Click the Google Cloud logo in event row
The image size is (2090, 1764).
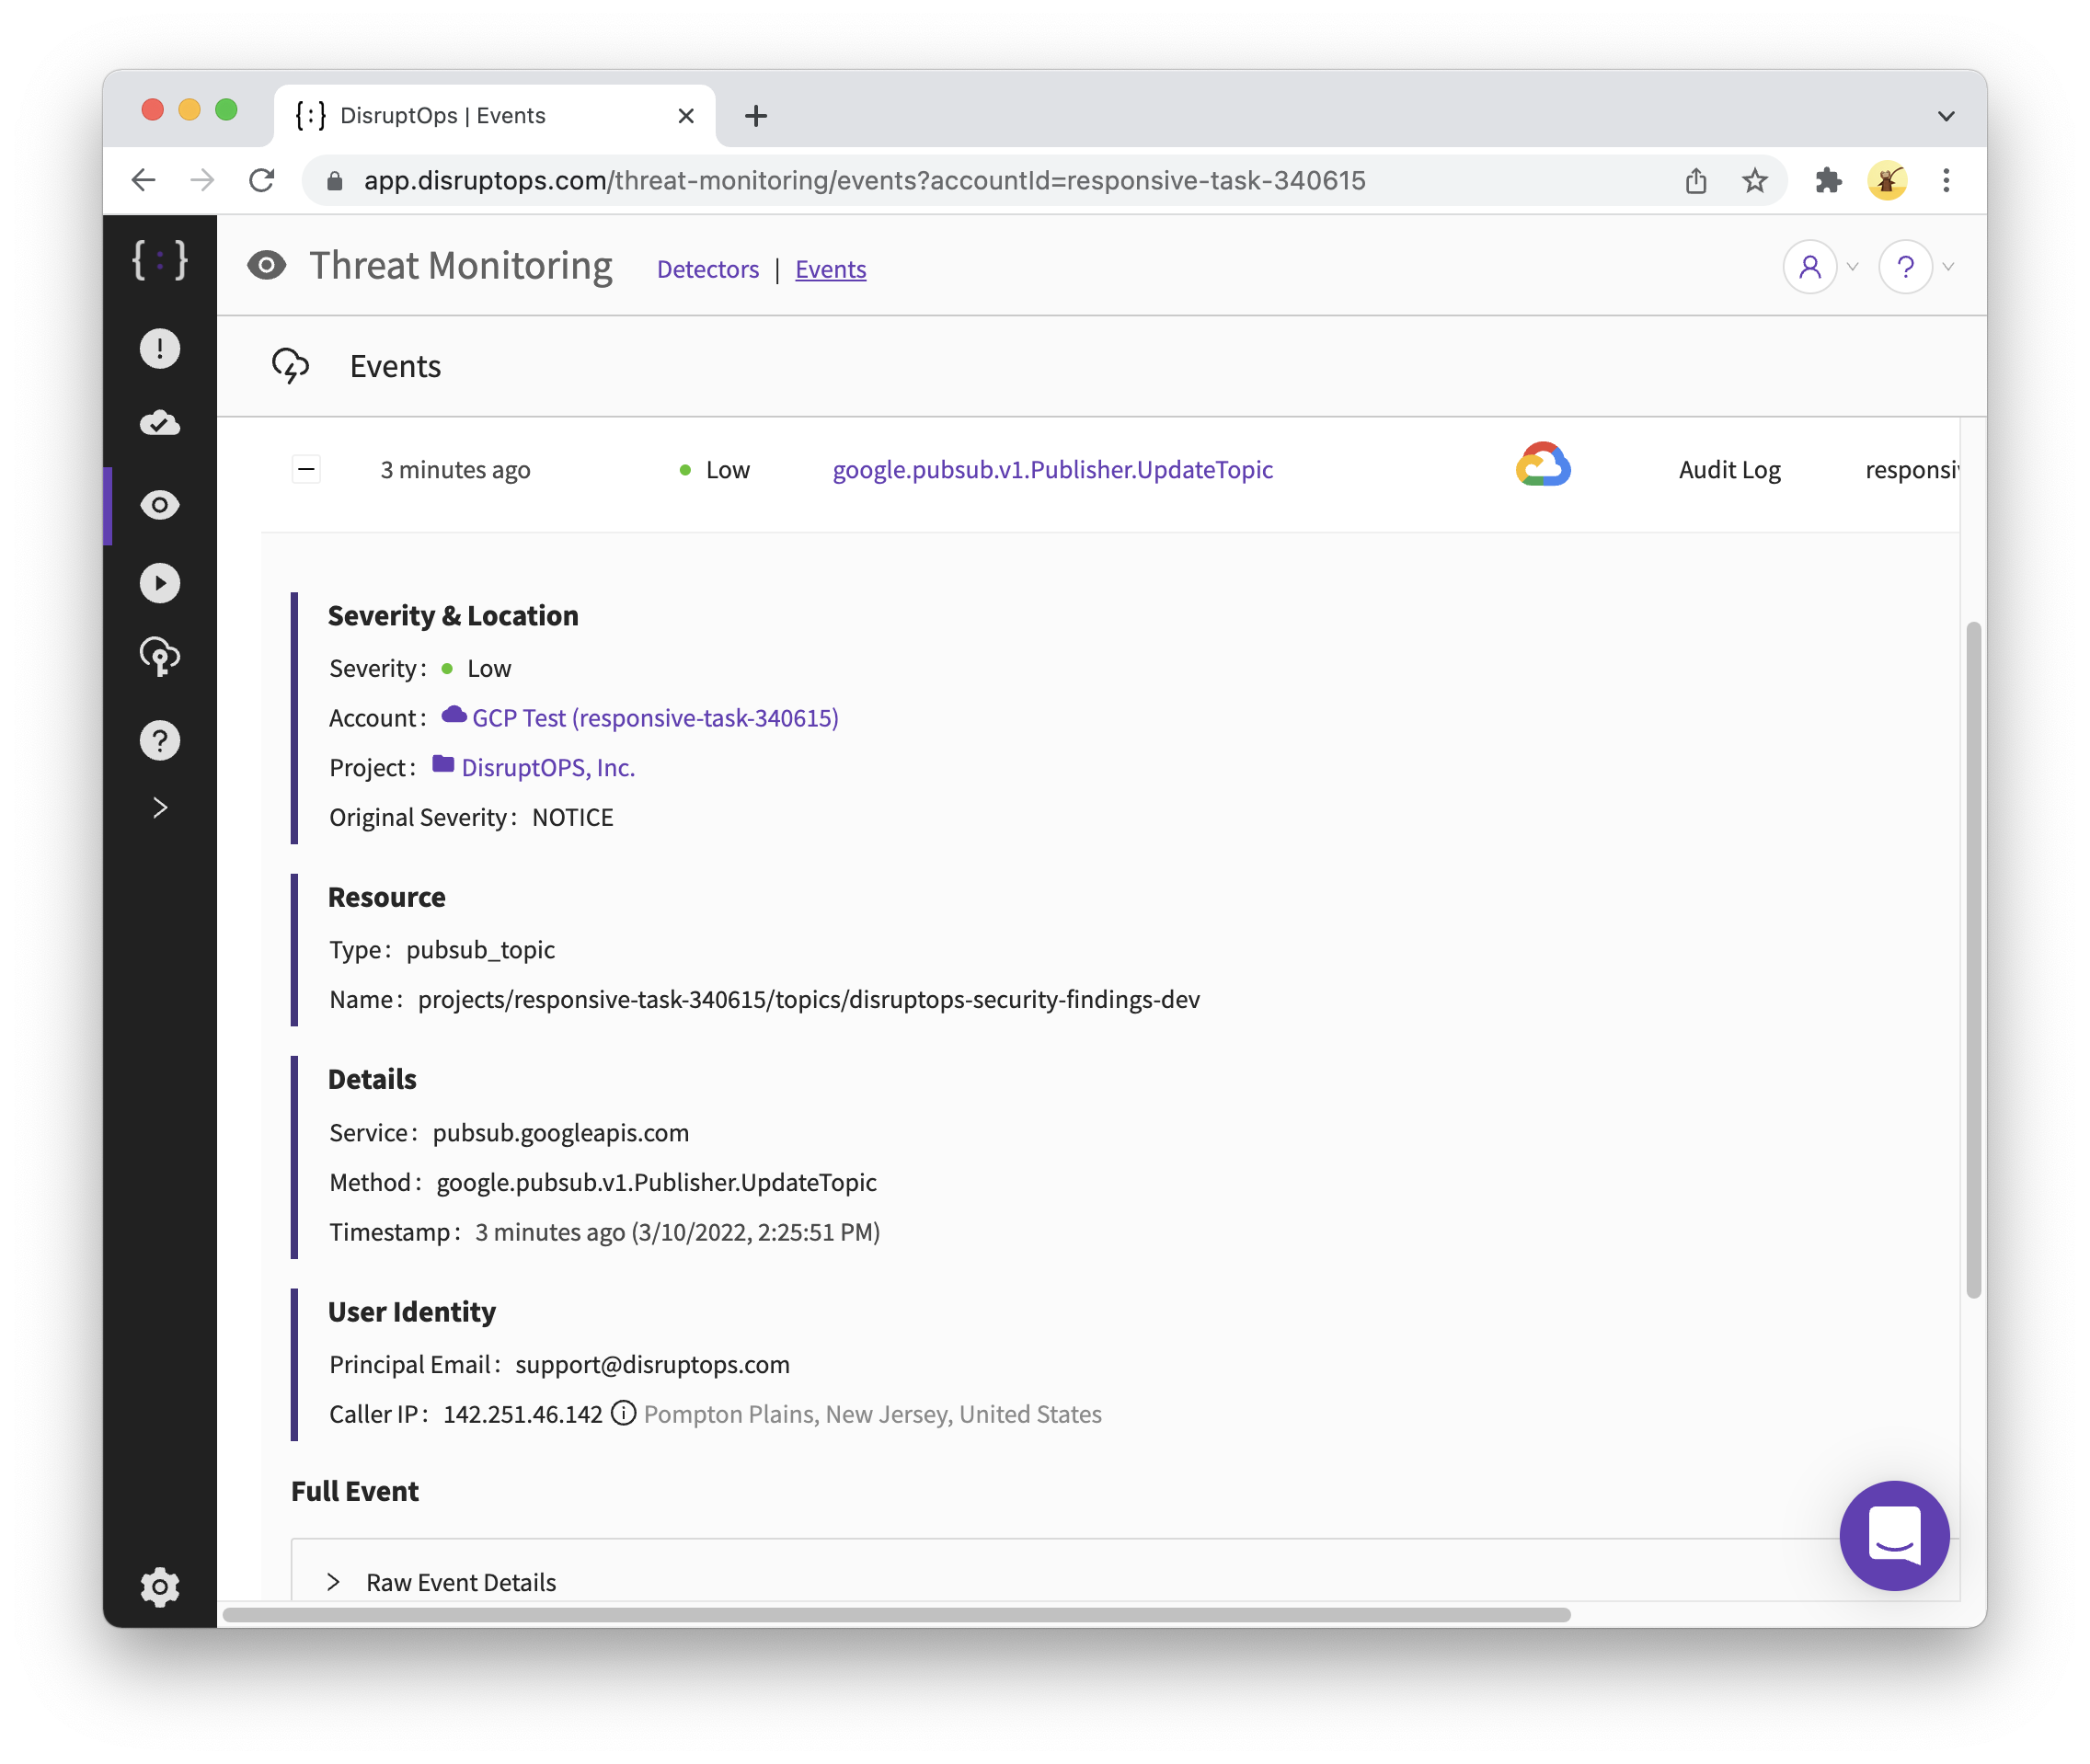(x=1543, y=466)
